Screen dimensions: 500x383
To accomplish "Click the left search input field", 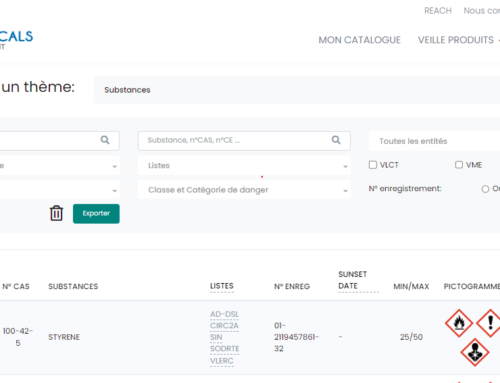I will tap(59, 141).
